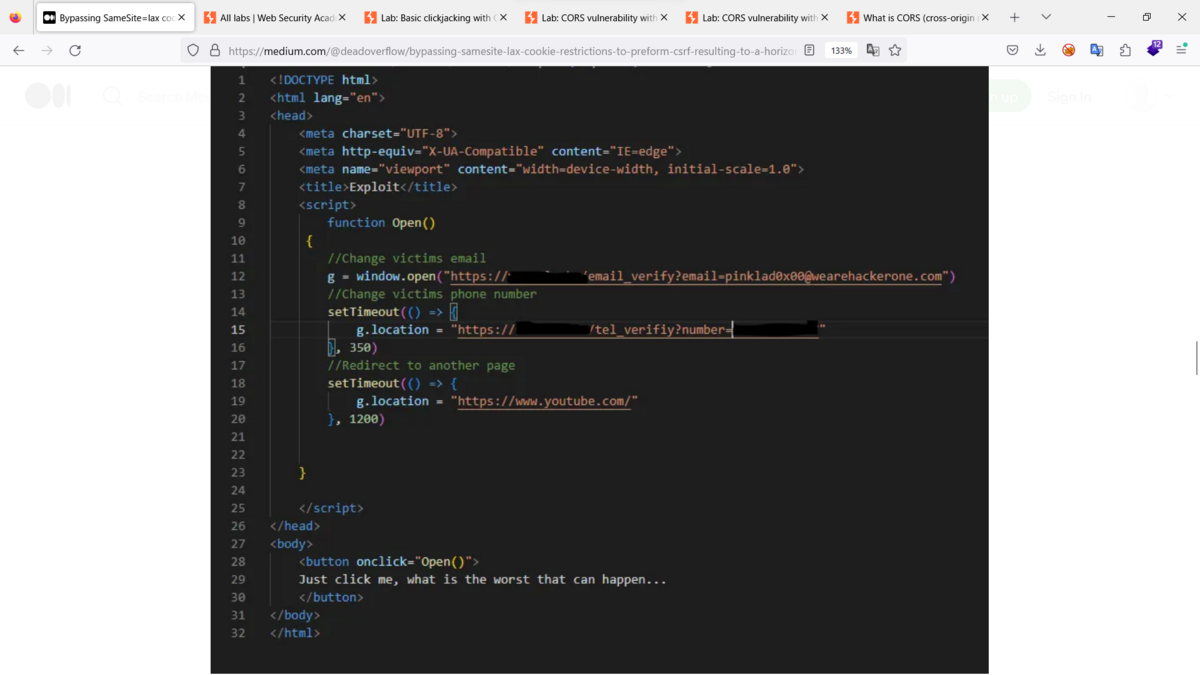The height and width of the screenshot is (675, 1200).
Task: Click the <html lang="en"> line
Action: click(327, 98)
